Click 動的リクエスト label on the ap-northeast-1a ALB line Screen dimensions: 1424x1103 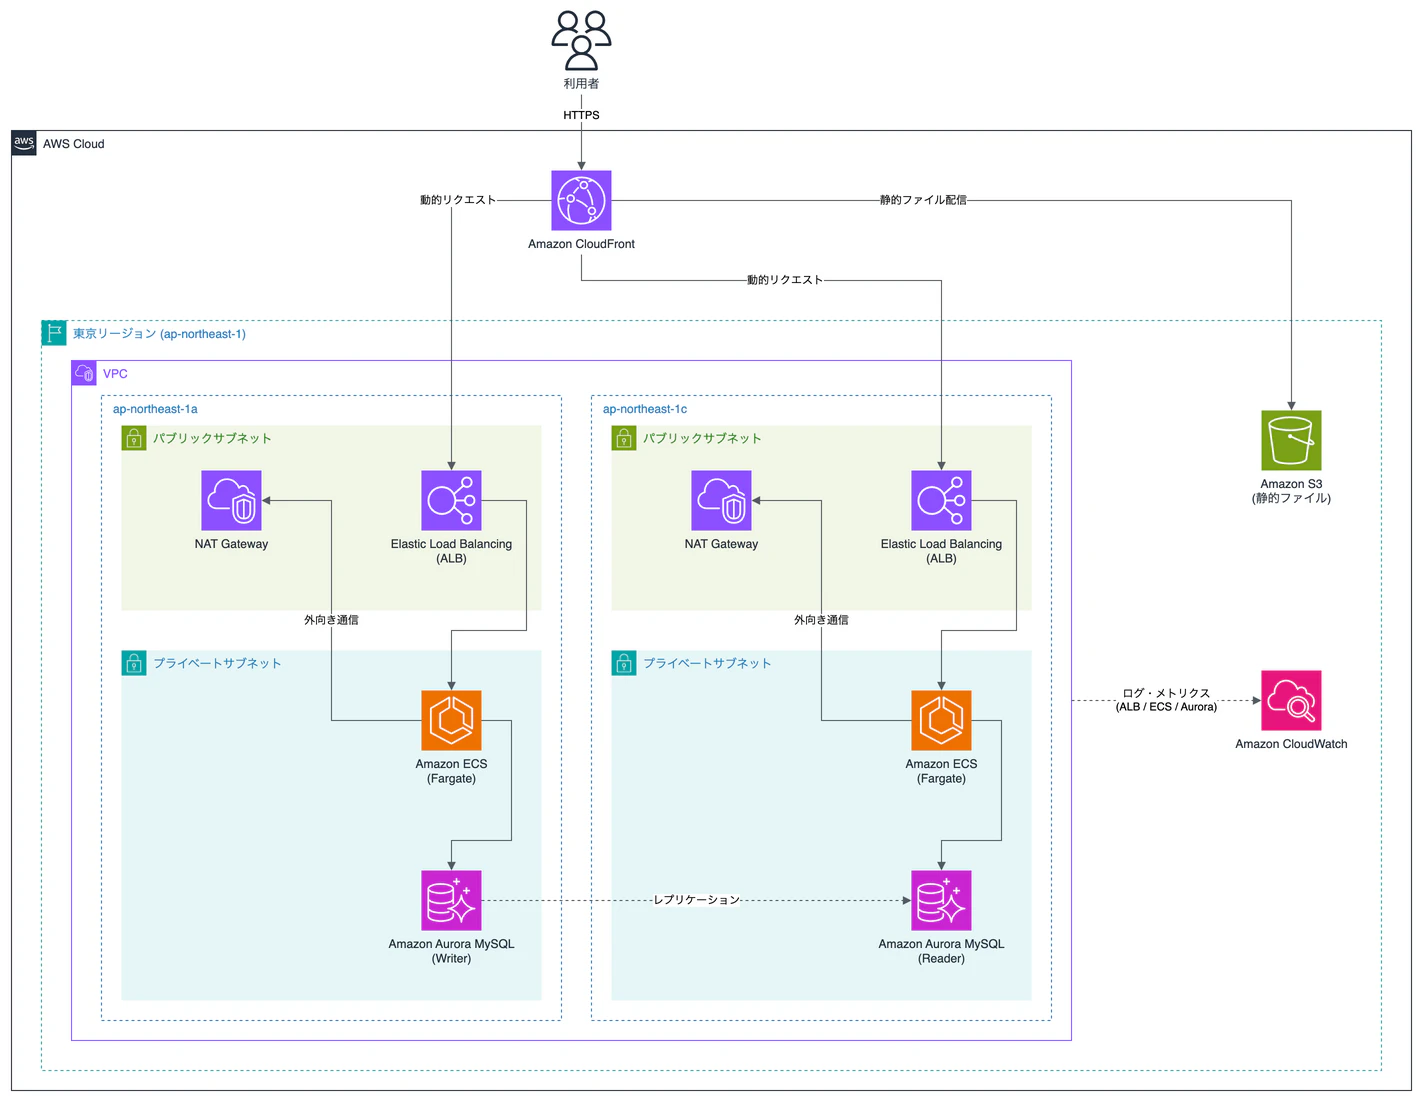pyautogui.click(x=458, y=200)
